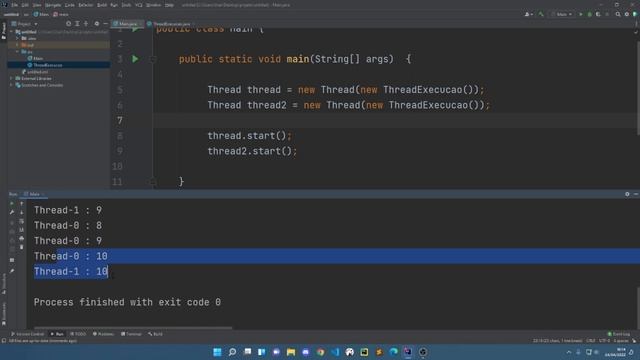Click the Structure vertical sidebar tab
640x360 pixels.
point(4,284)
